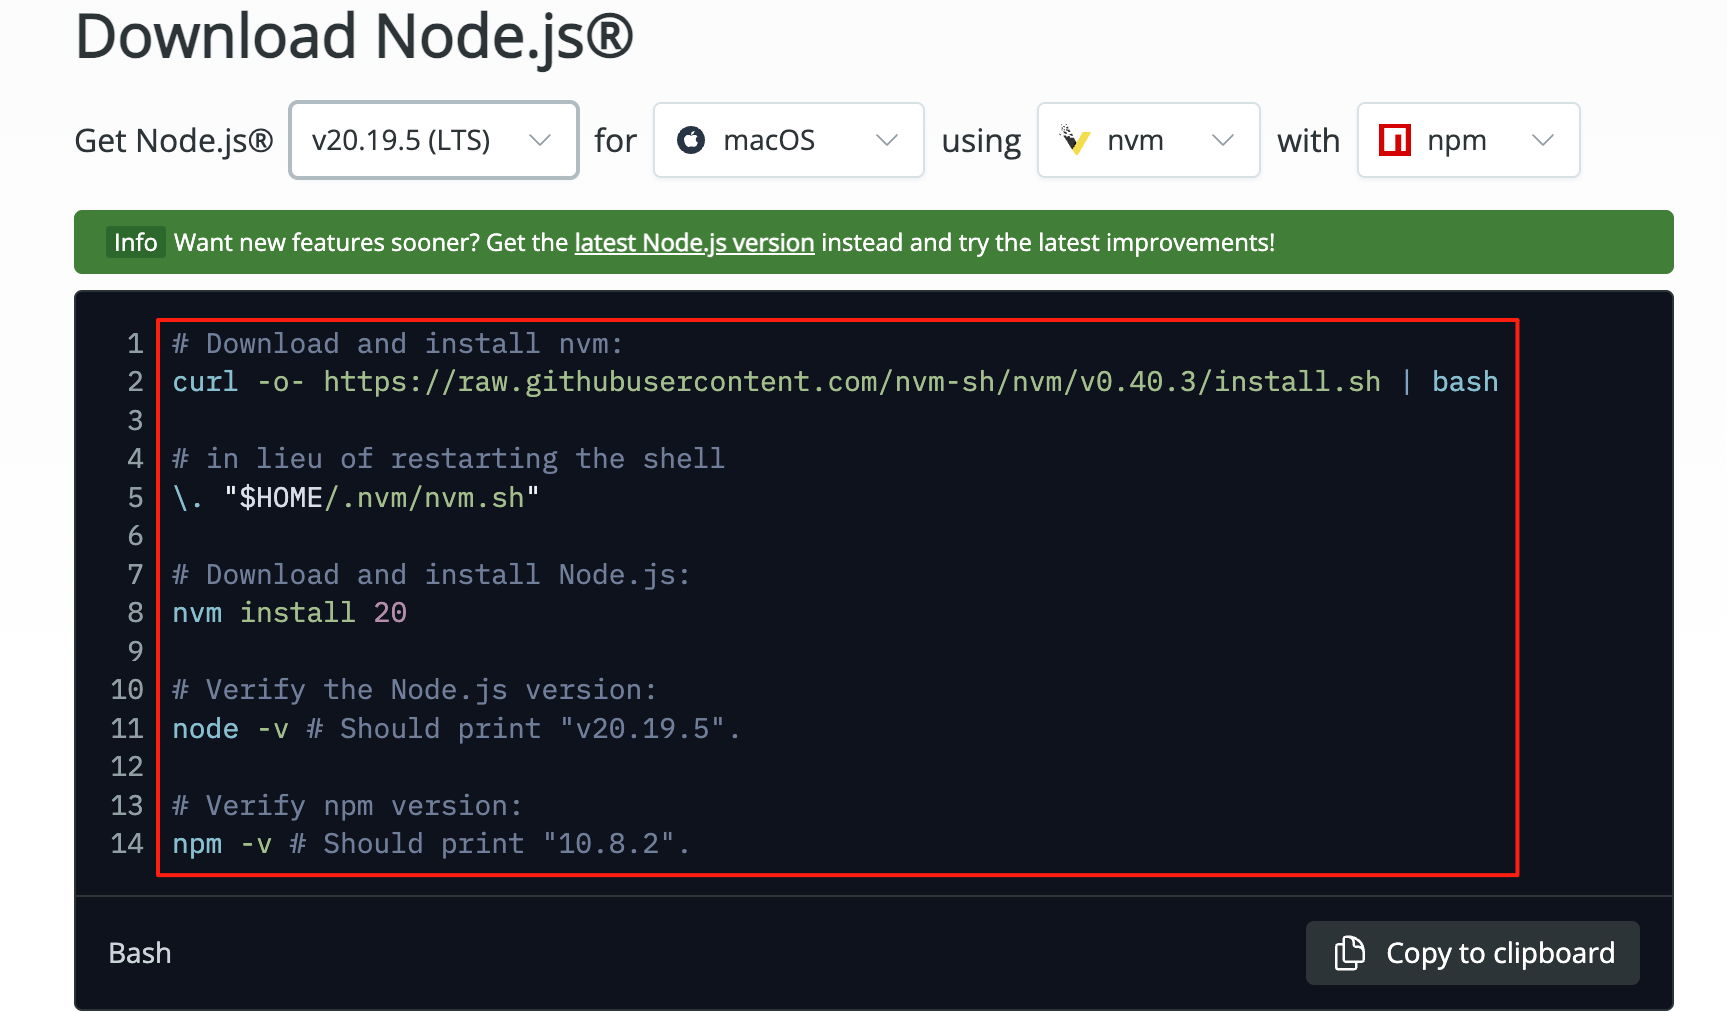Click the curl install command on line 2
This screenshot has width=1728, height=1012.
[x=834, y=382]
